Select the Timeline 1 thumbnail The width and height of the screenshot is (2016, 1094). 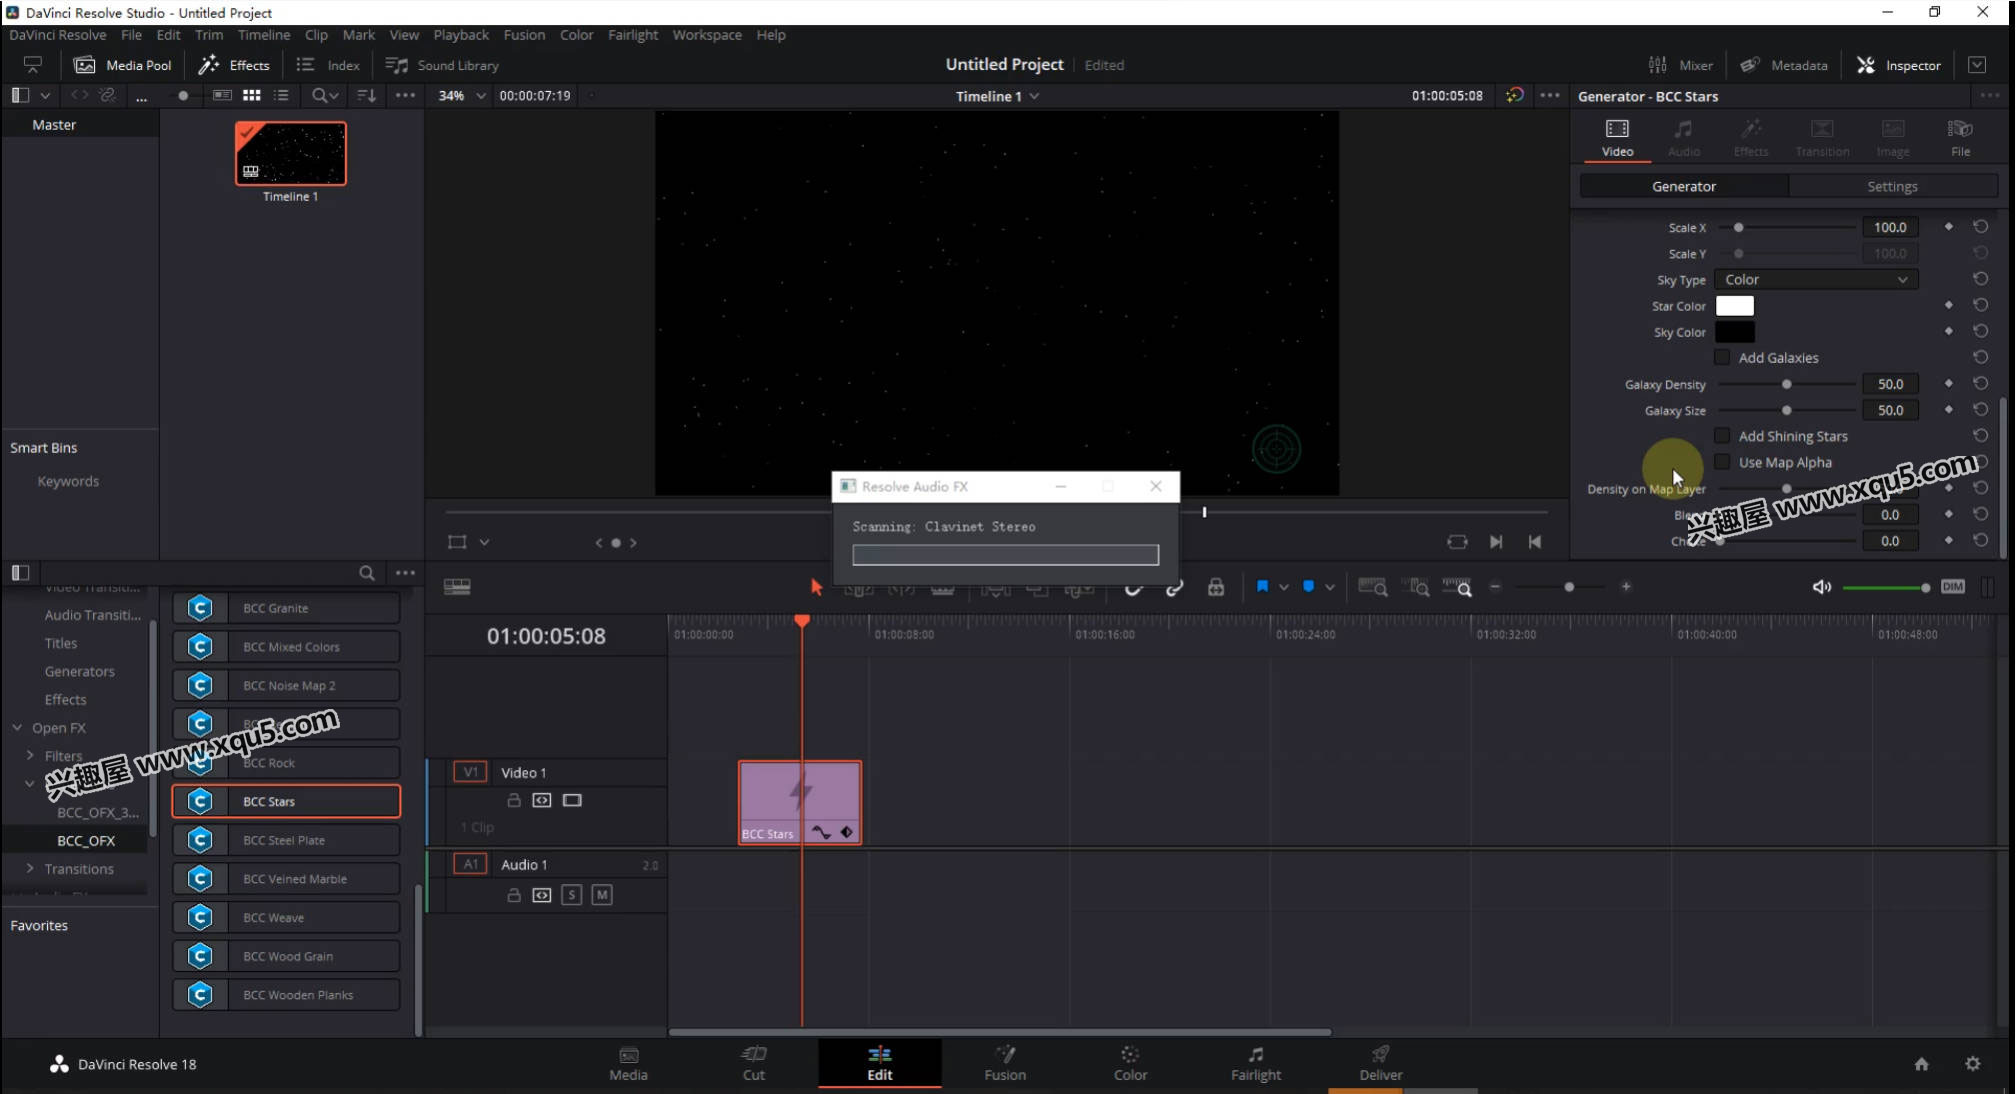click(291, 154)
